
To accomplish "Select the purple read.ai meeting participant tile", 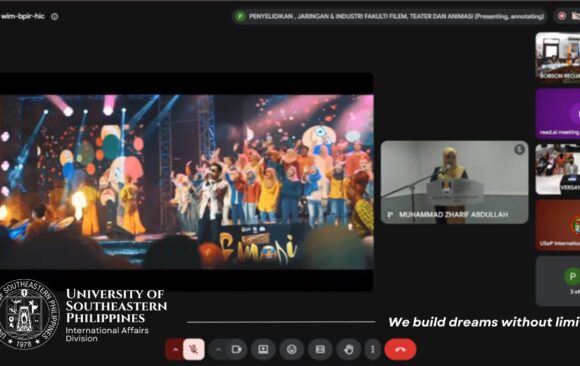I will point(558,113).
